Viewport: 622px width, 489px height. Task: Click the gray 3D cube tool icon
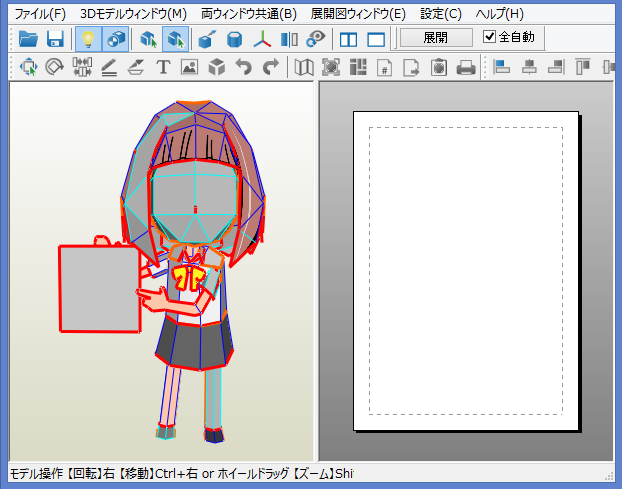point(217,67)
